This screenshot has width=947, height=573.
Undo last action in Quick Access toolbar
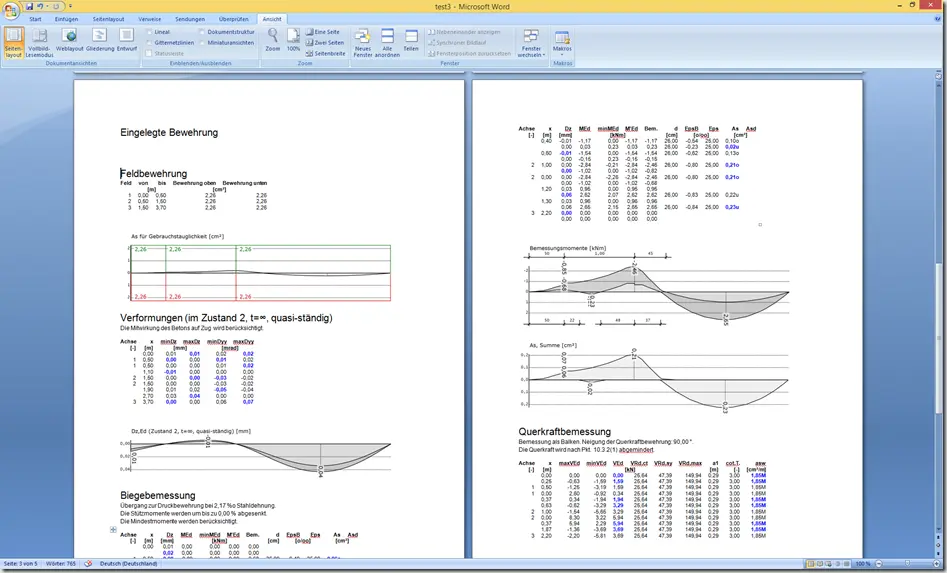tap(40, 6)
